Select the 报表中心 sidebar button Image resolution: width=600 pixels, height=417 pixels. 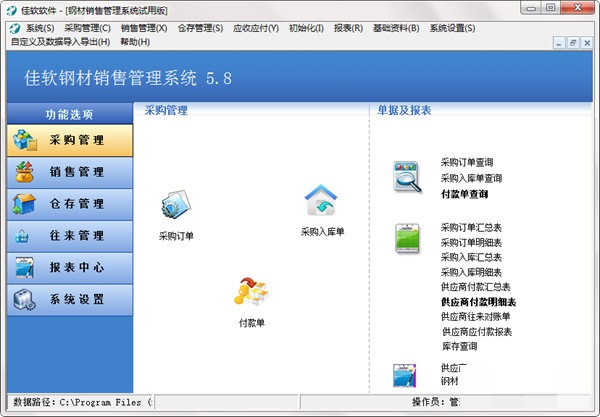pos(70,267)
